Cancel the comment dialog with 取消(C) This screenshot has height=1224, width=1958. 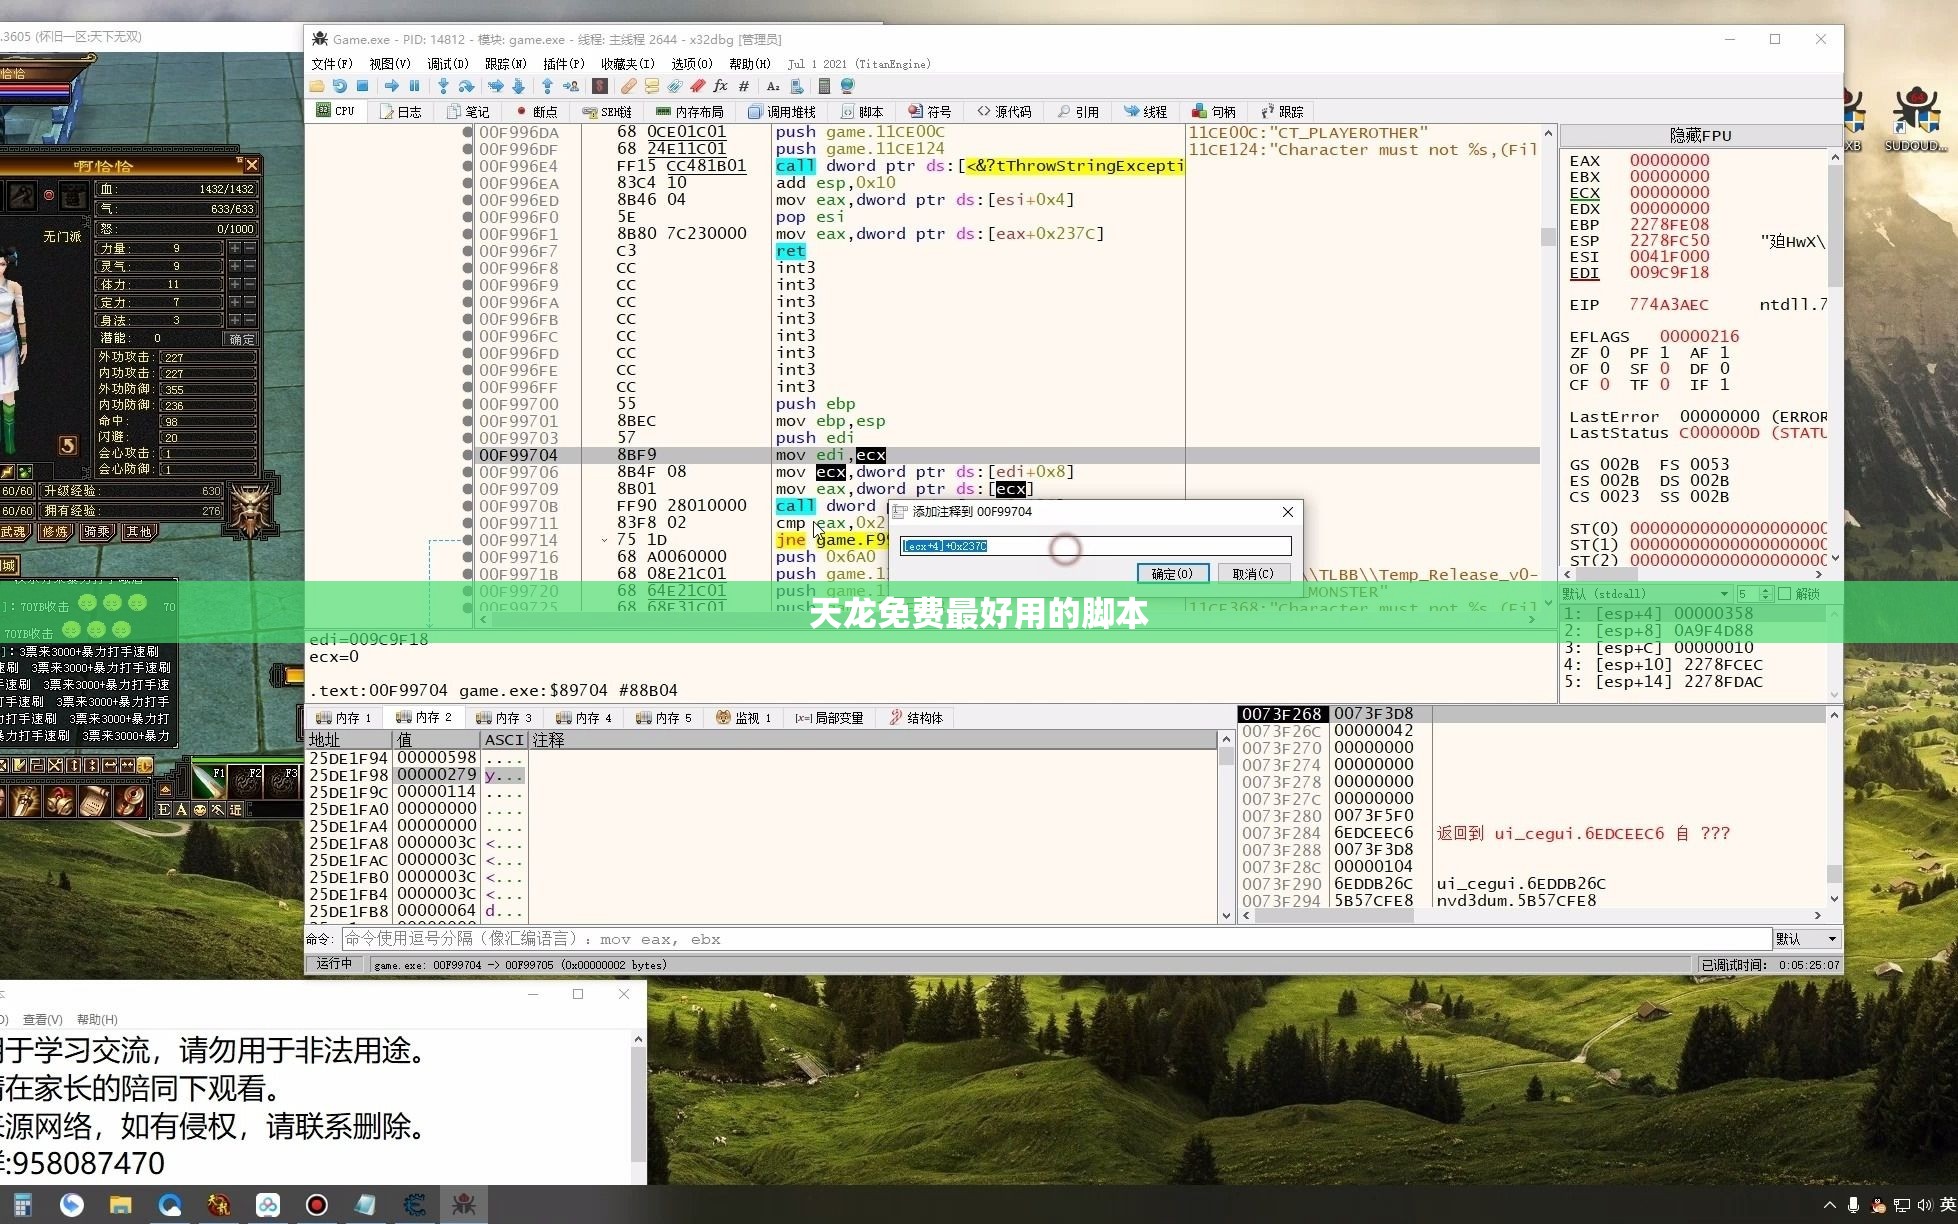point(1252,574)
